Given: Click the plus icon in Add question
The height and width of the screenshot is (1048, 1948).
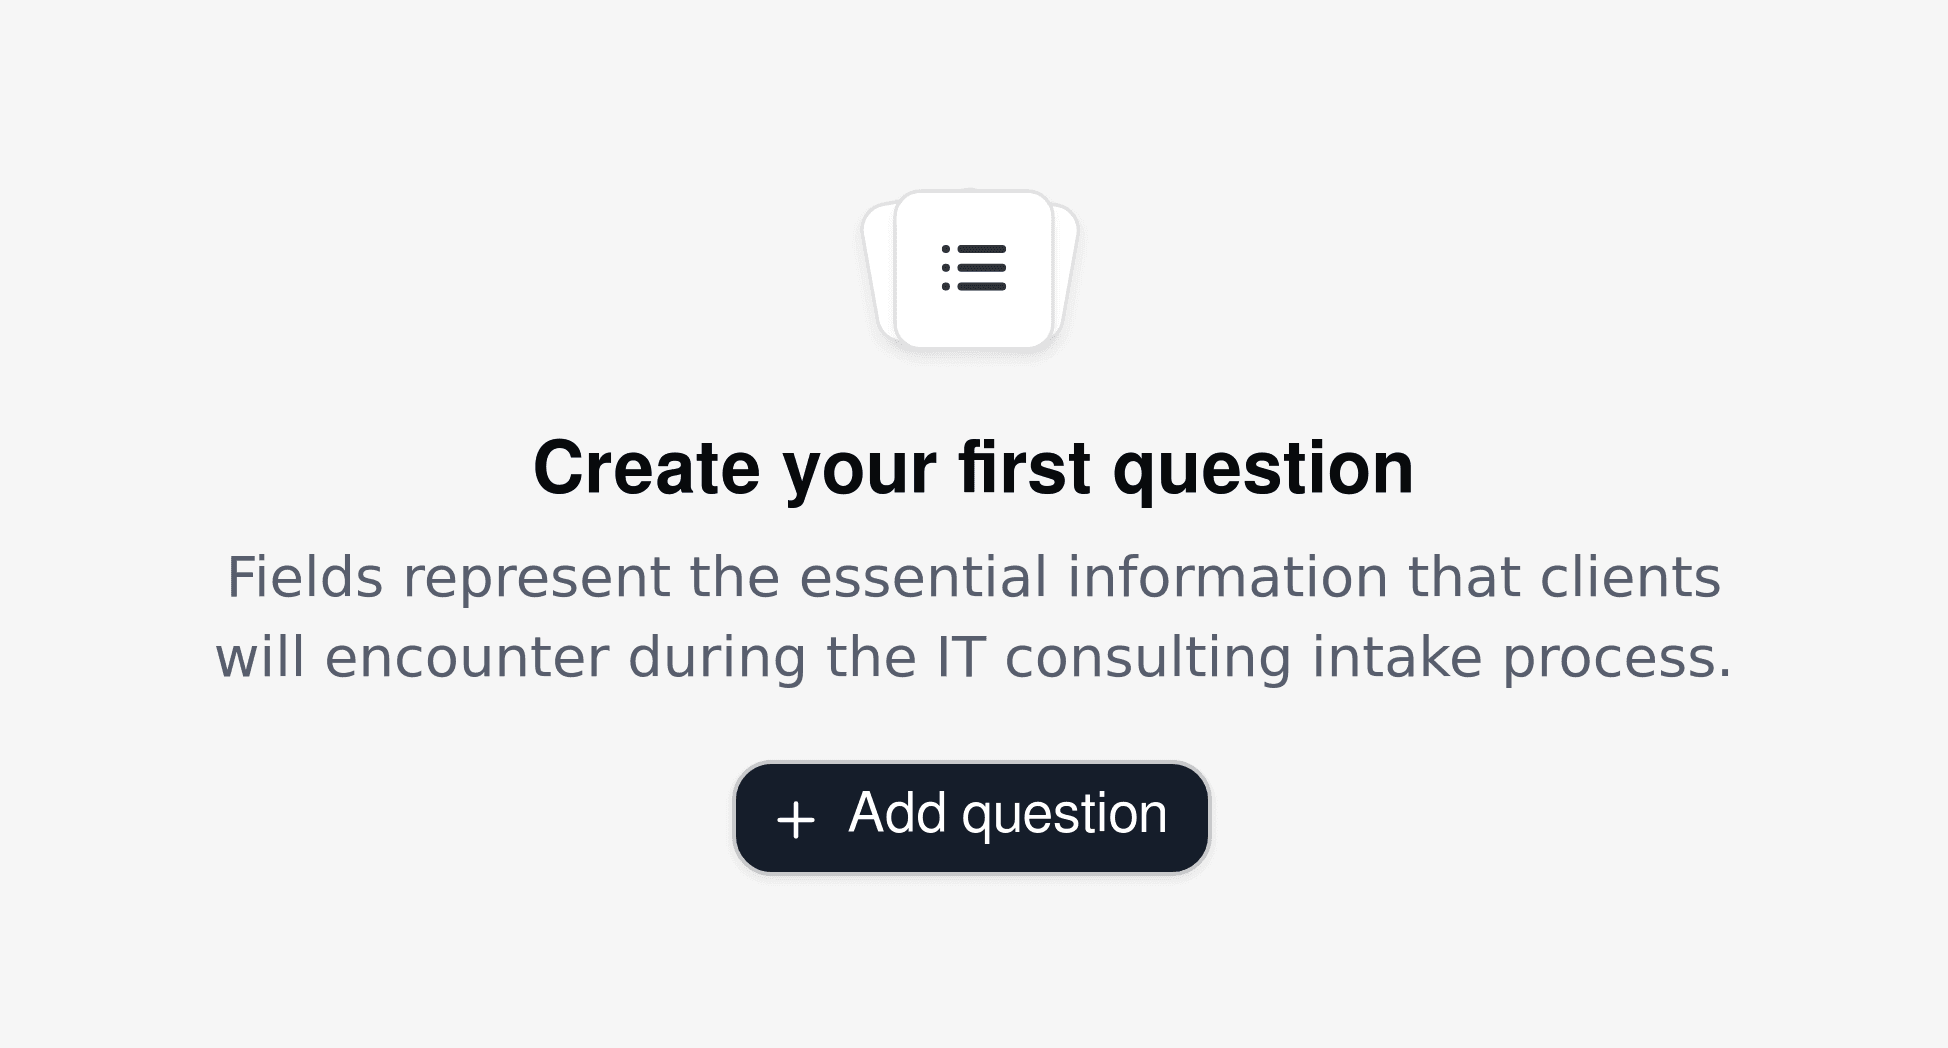Looking at the screenshot, I should pos(795,816).
